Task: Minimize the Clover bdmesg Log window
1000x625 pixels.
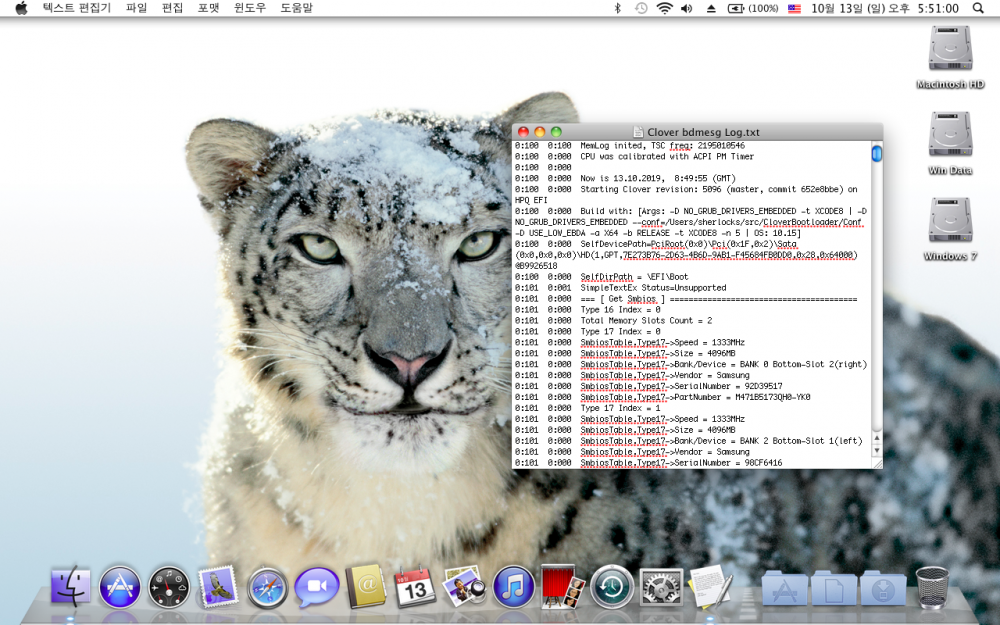Action: click(x=540, y=132)
